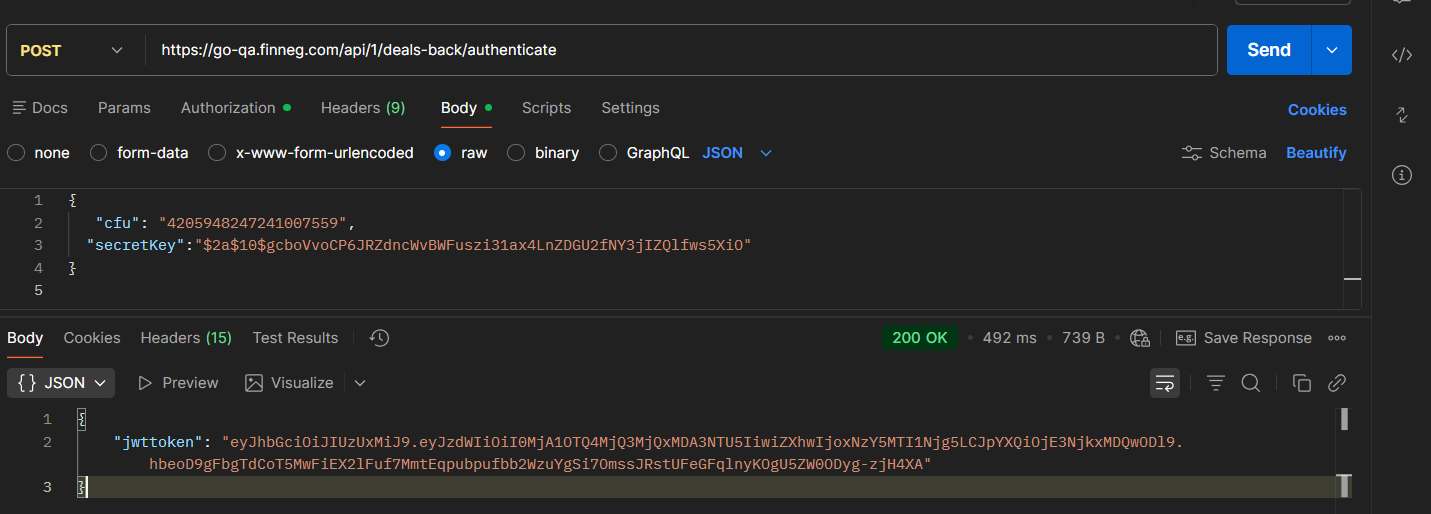Open the Send button arrow dropdown
Screen dimensions: 1431x514
pyautogui.click(x=1331, y=50)
